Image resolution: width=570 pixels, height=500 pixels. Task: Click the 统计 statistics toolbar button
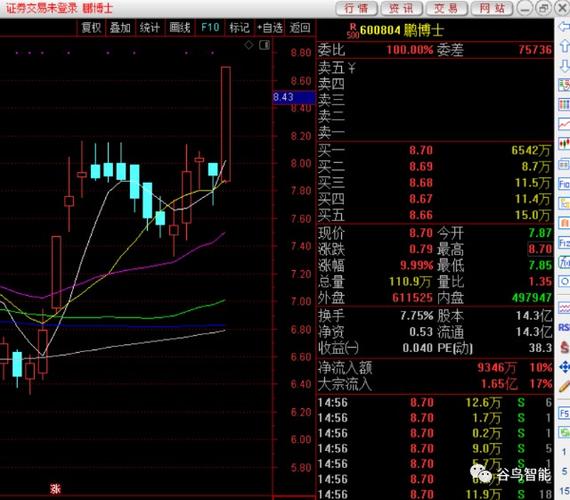point(150,28)
